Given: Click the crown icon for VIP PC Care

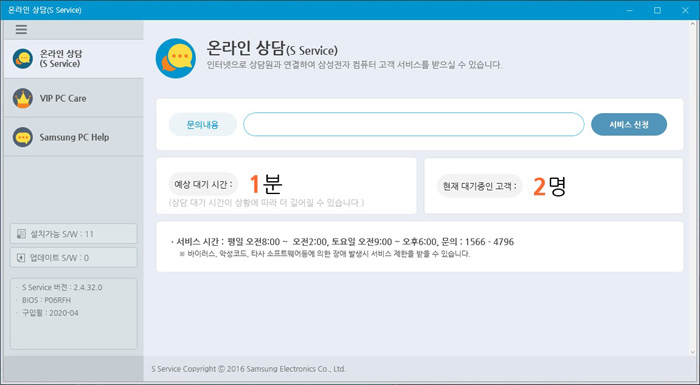Looking at the screenshot, I should pyautogui.click(x=23, y=98).
